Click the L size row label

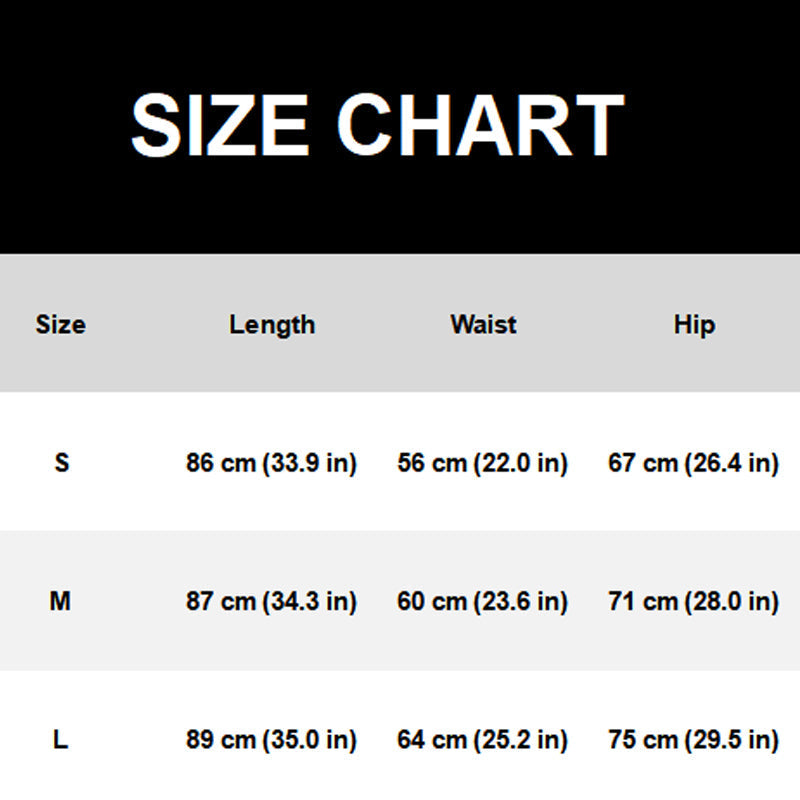[x=62, y=741]
